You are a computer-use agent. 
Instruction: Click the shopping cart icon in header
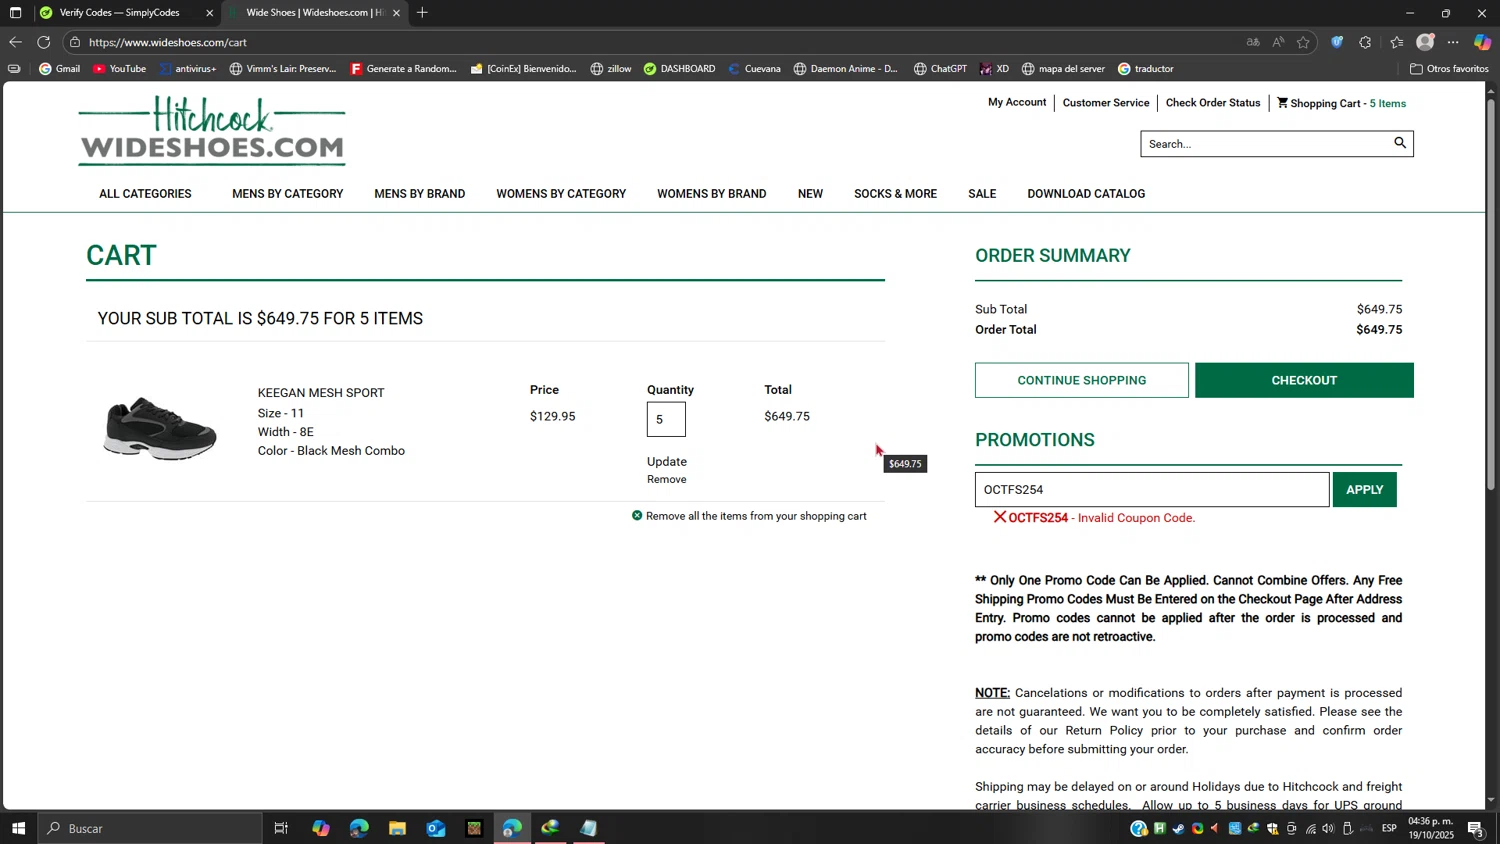pyautogui.click(x=1282, y=102)
